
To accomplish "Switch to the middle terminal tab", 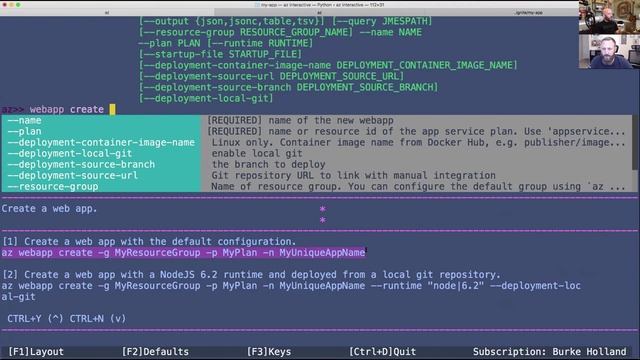I will (320, 13).
